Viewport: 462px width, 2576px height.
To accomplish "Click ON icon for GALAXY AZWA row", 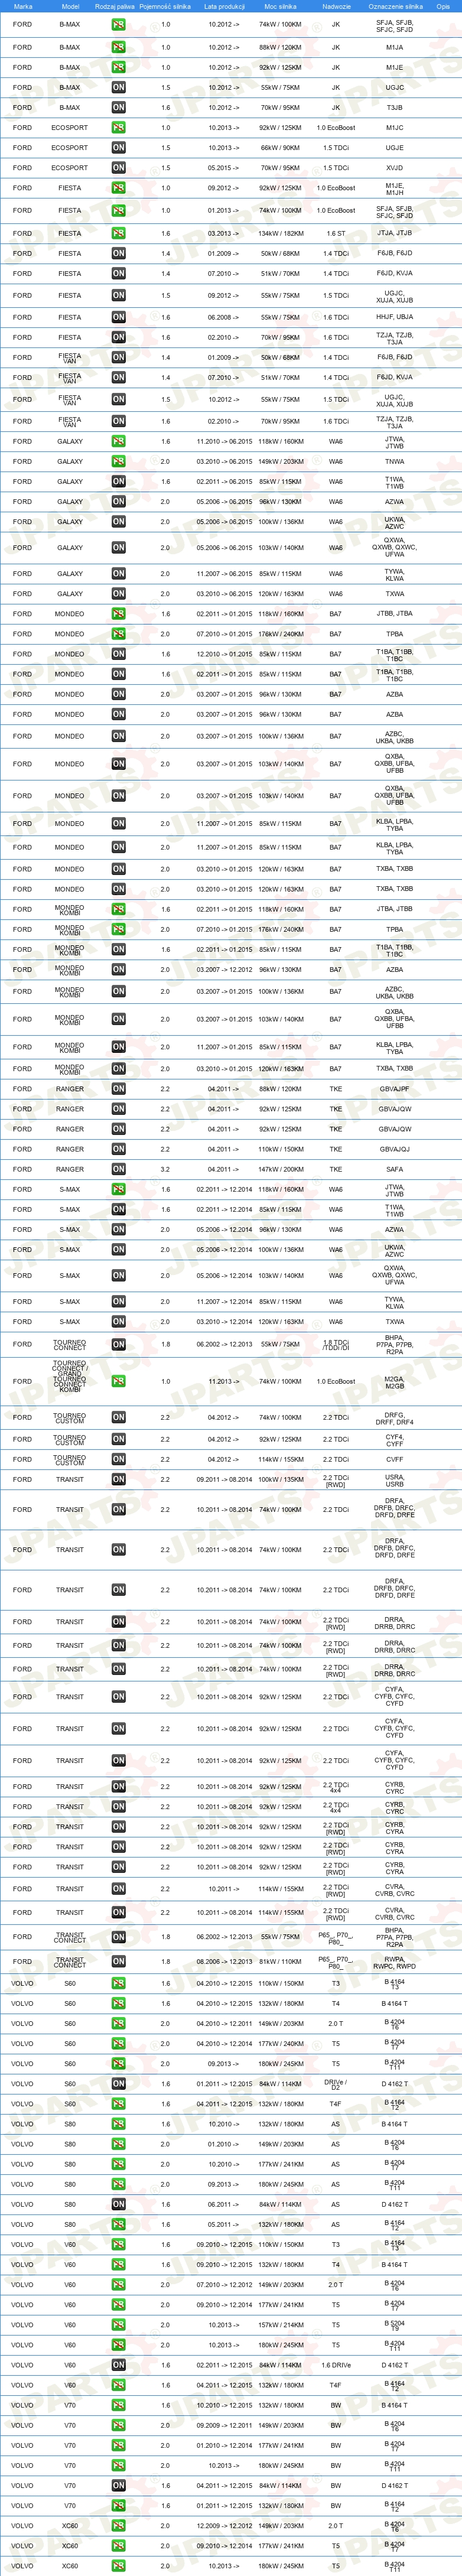I will coord(118,501).
